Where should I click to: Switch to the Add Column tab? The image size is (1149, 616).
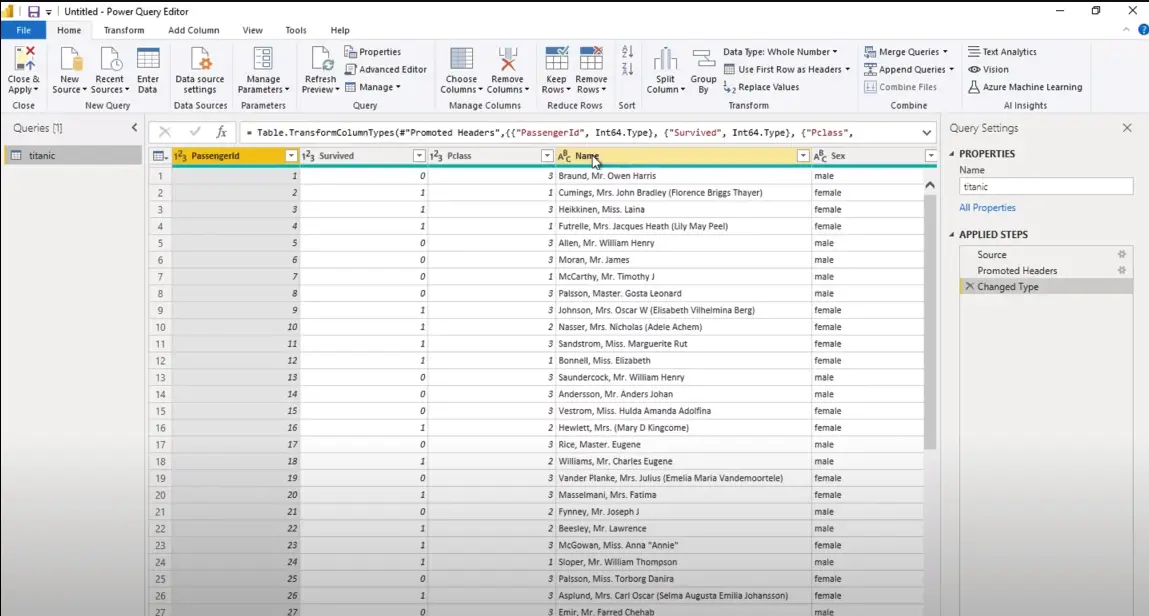pos(193,30)
